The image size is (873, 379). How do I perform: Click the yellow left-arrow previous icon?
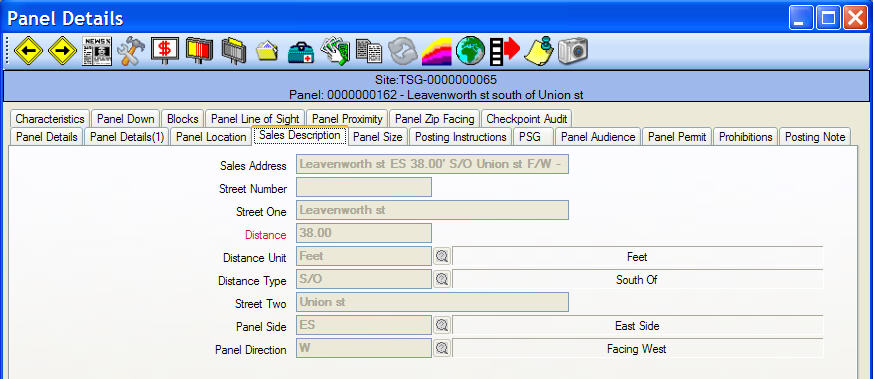28,52
